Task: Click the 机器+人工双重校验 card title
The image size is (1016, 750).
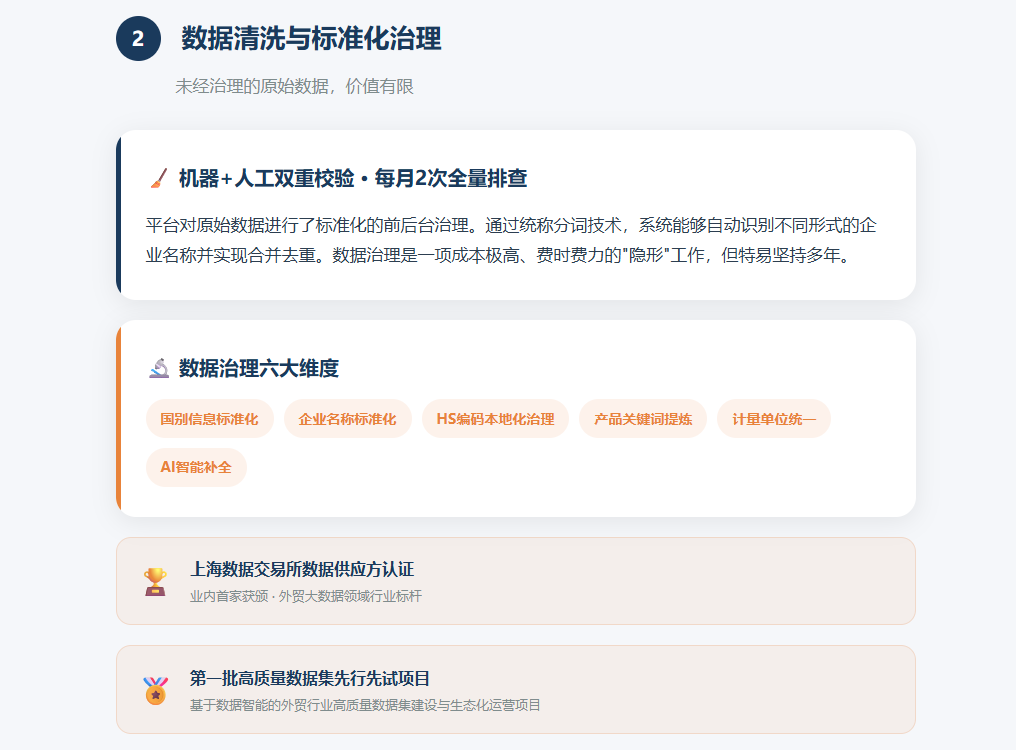Action: [353, 178]
